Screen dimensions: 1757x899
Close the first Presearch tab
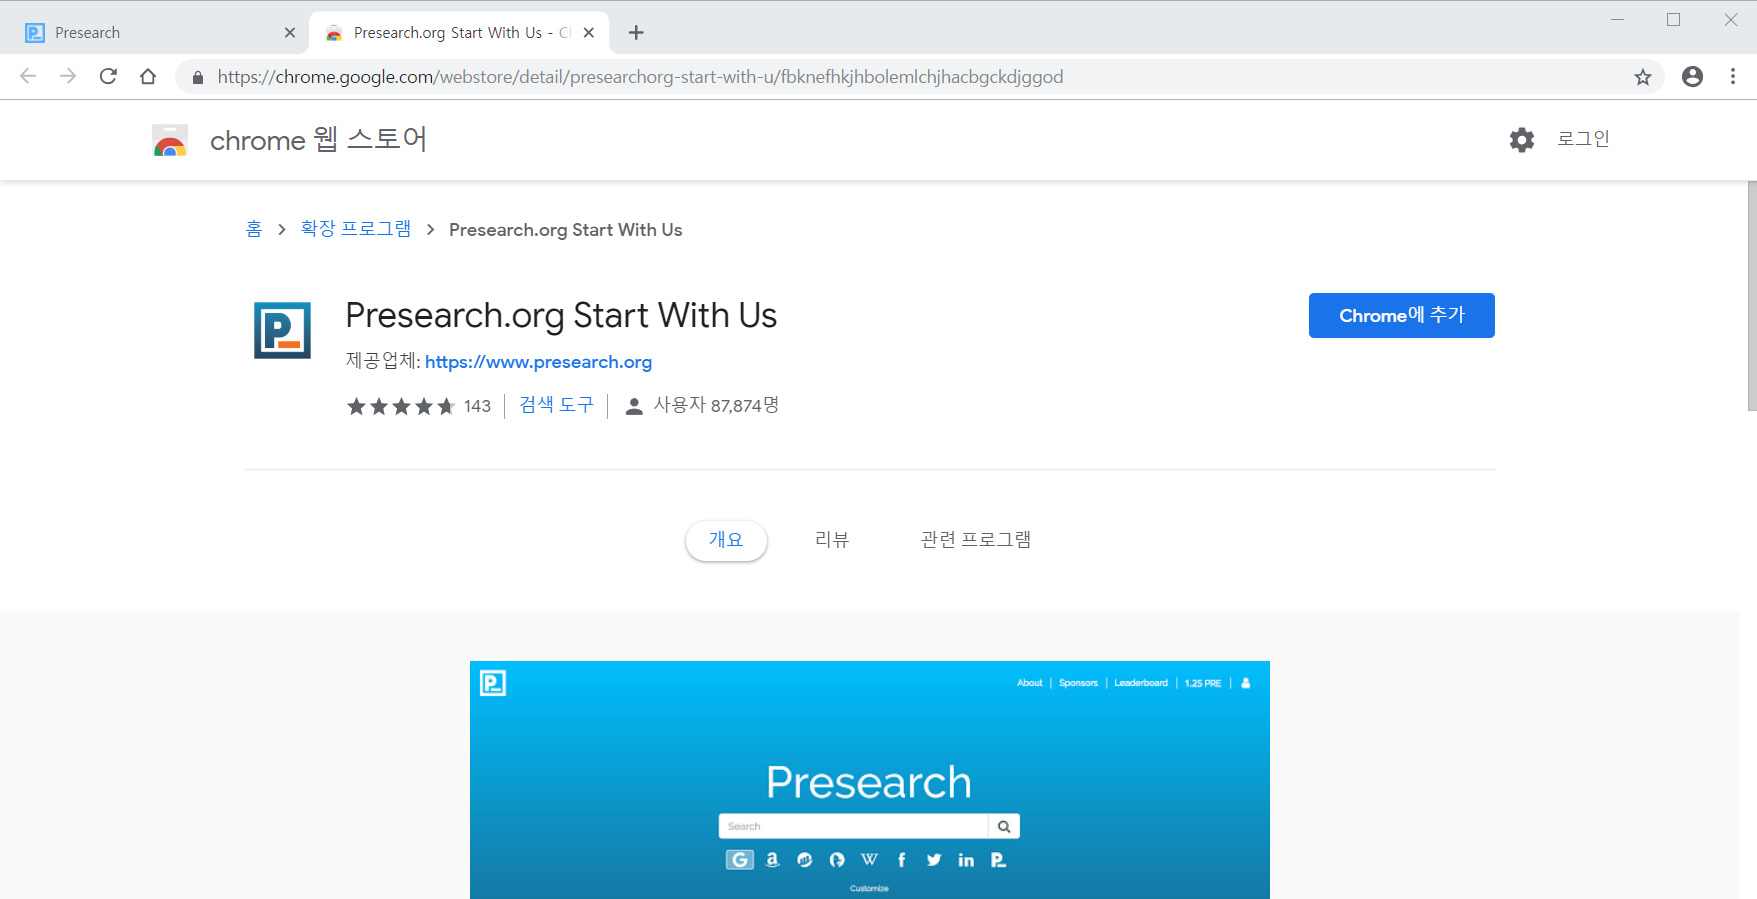pos(290,33)
